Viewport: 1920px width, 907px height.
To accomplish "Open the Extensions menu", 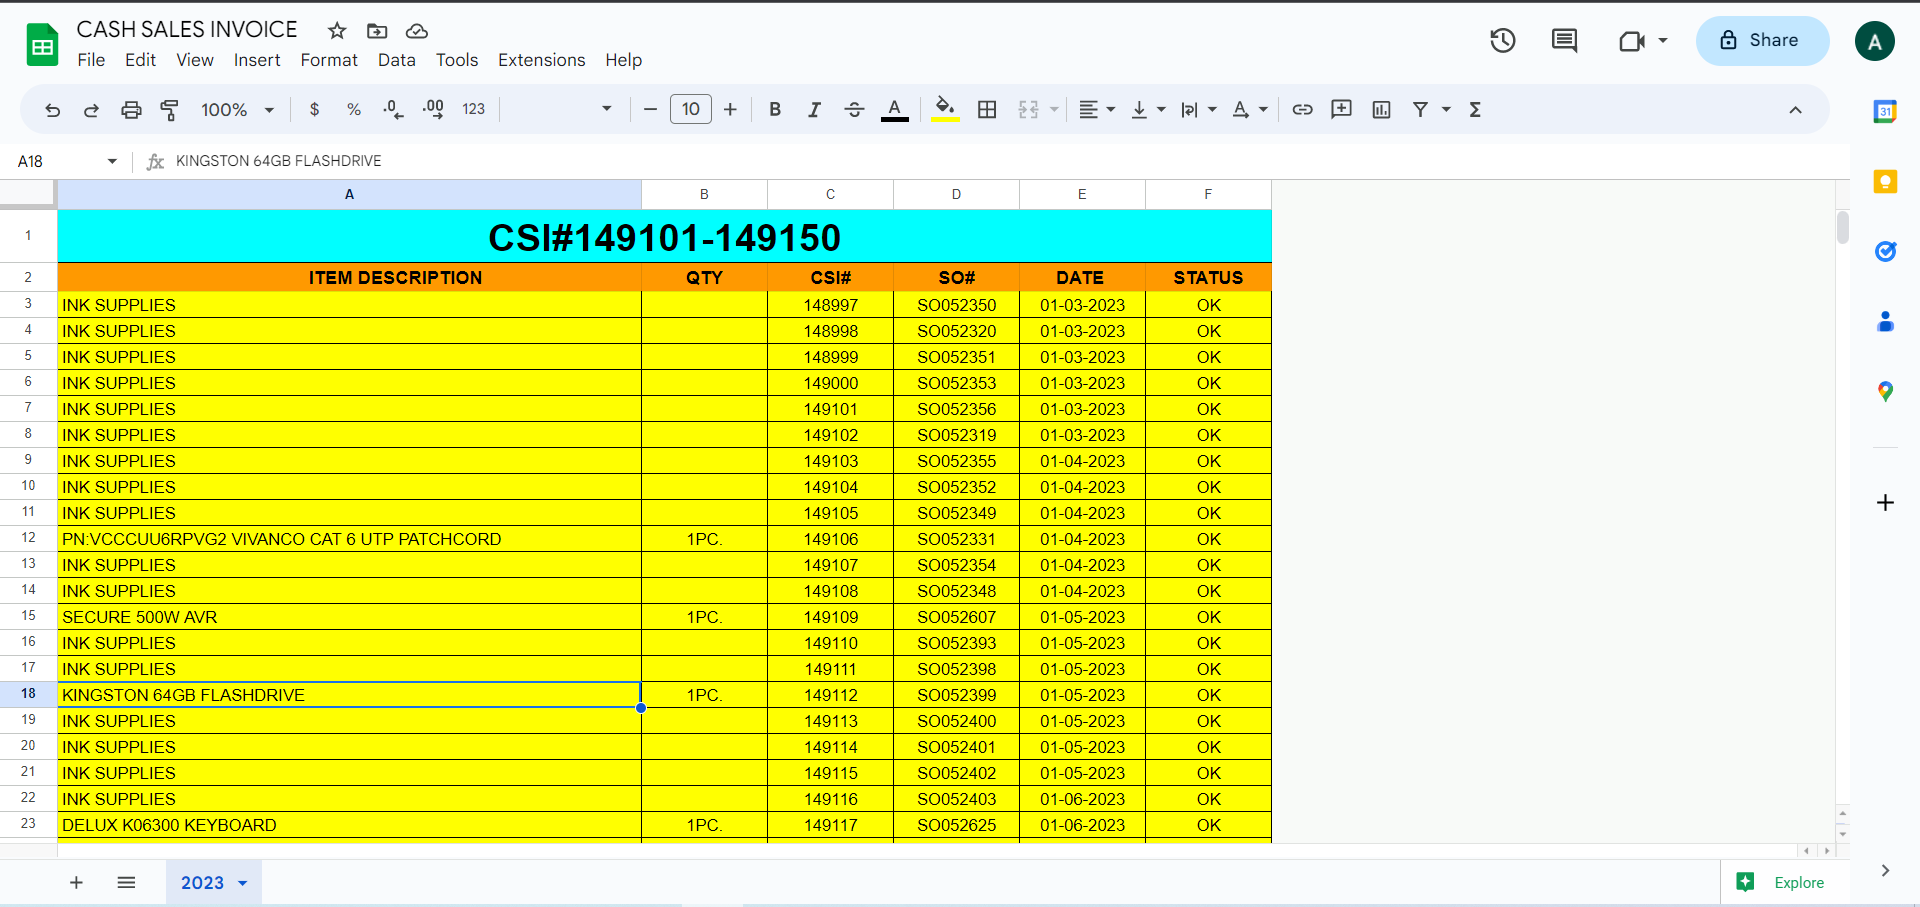I will coord(541,60).
